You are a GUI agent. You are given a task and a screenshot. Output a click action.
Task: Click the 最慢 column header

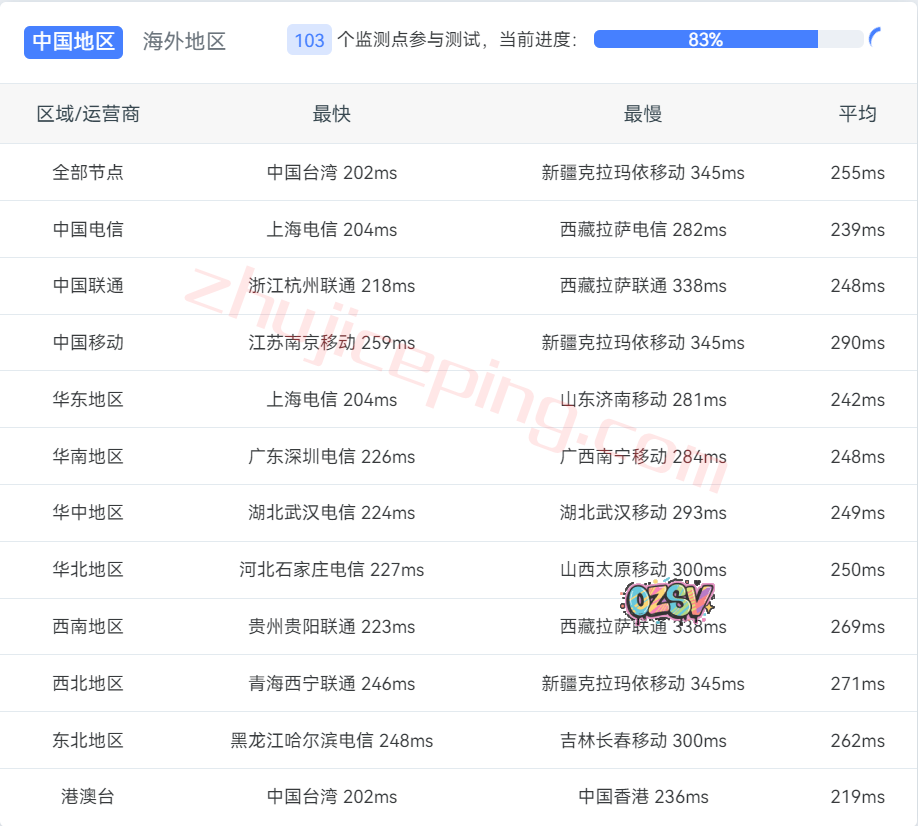642,114
